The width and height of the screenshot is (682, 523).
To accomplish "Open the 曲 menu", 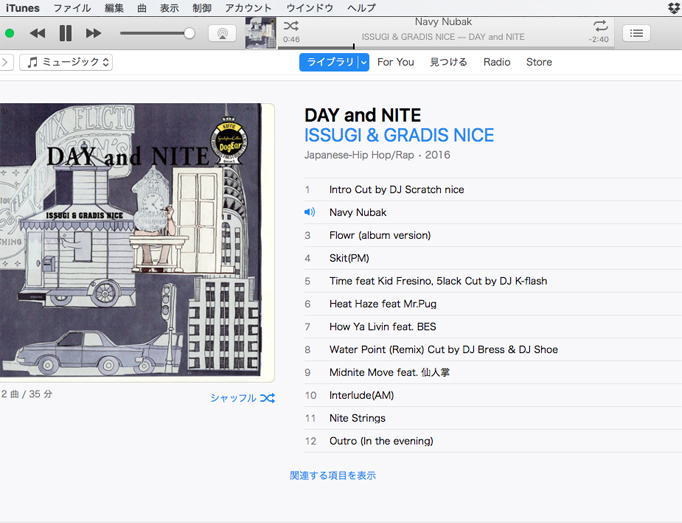I will (x=142, y=8).
